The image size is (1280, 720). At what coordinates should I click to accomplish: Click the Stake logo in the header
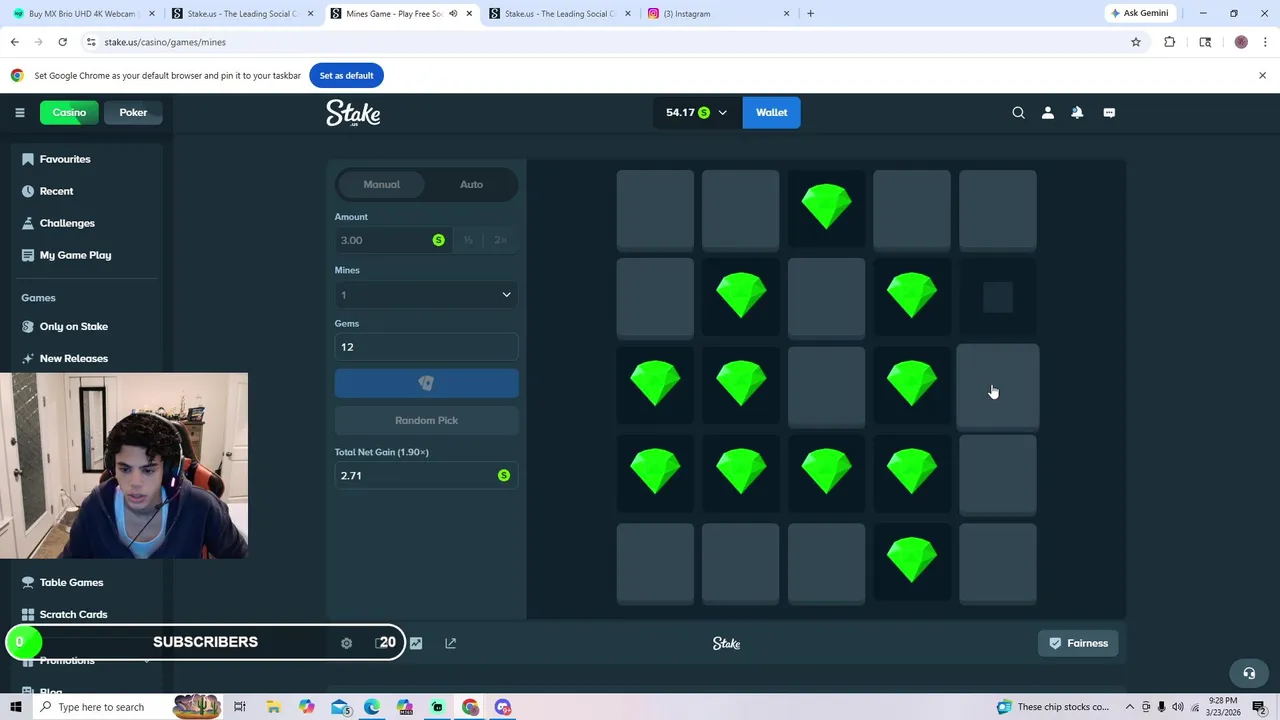click(353, 113)
